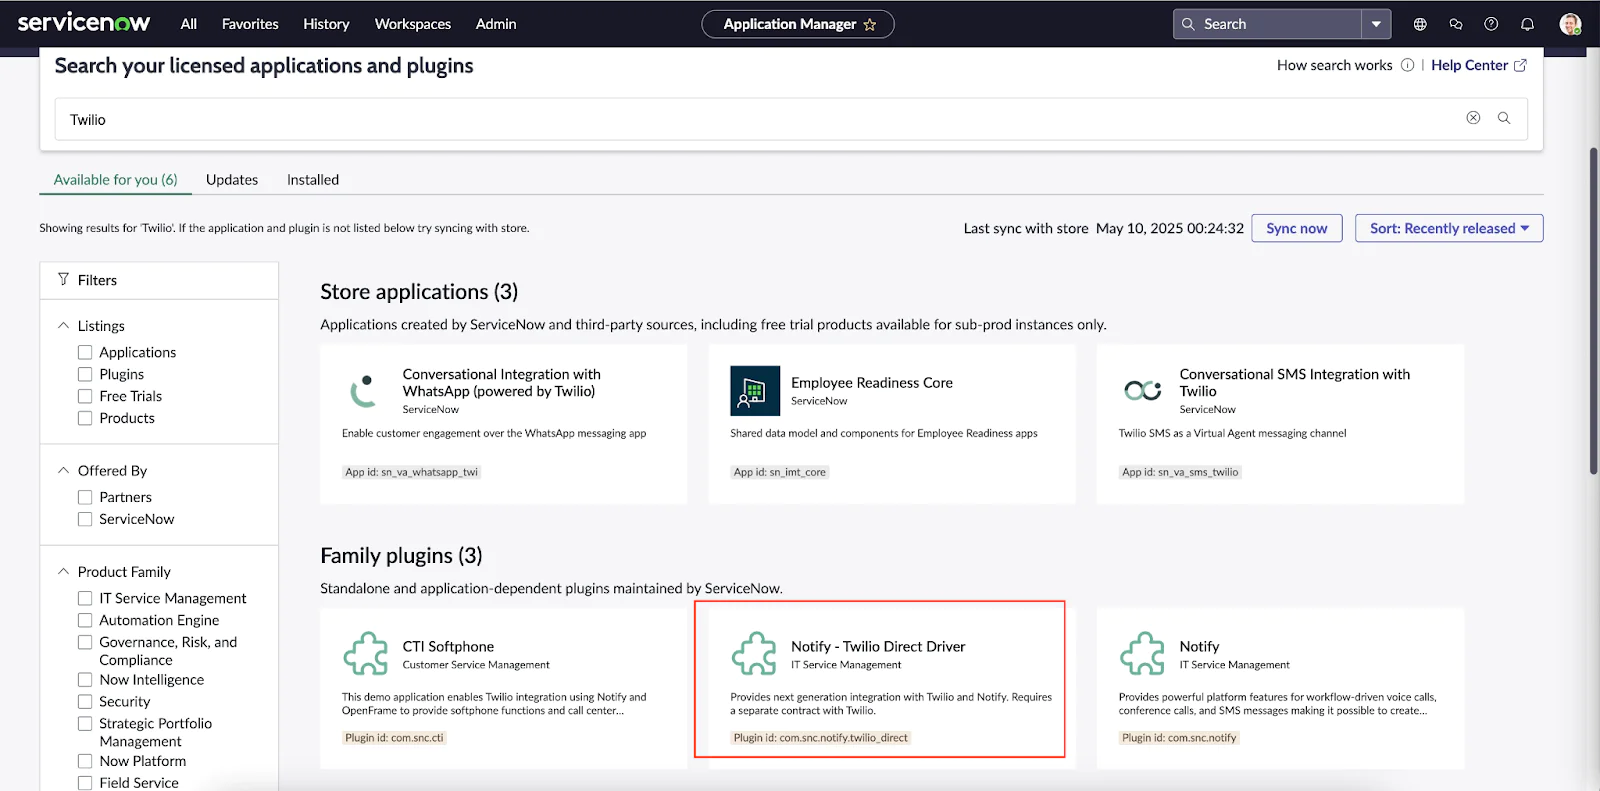Clear the Twilio search text

pyautogui.click(x=1473, y=118)
